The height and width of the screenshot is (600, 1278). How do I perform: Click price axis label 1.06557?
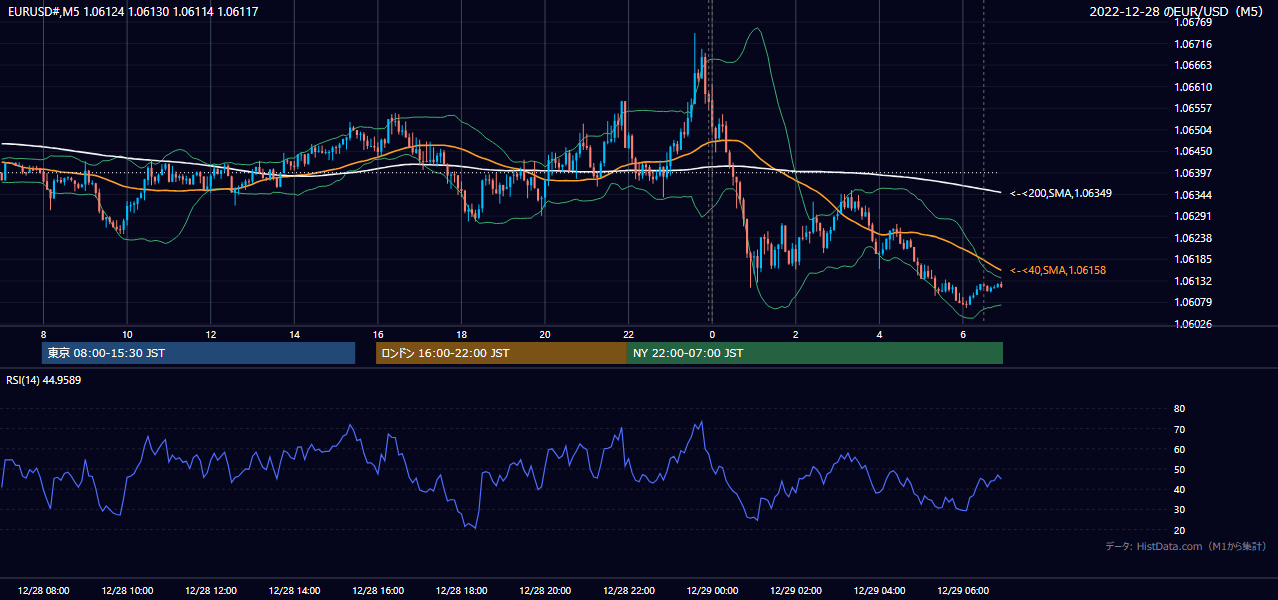coord(1194,108)
